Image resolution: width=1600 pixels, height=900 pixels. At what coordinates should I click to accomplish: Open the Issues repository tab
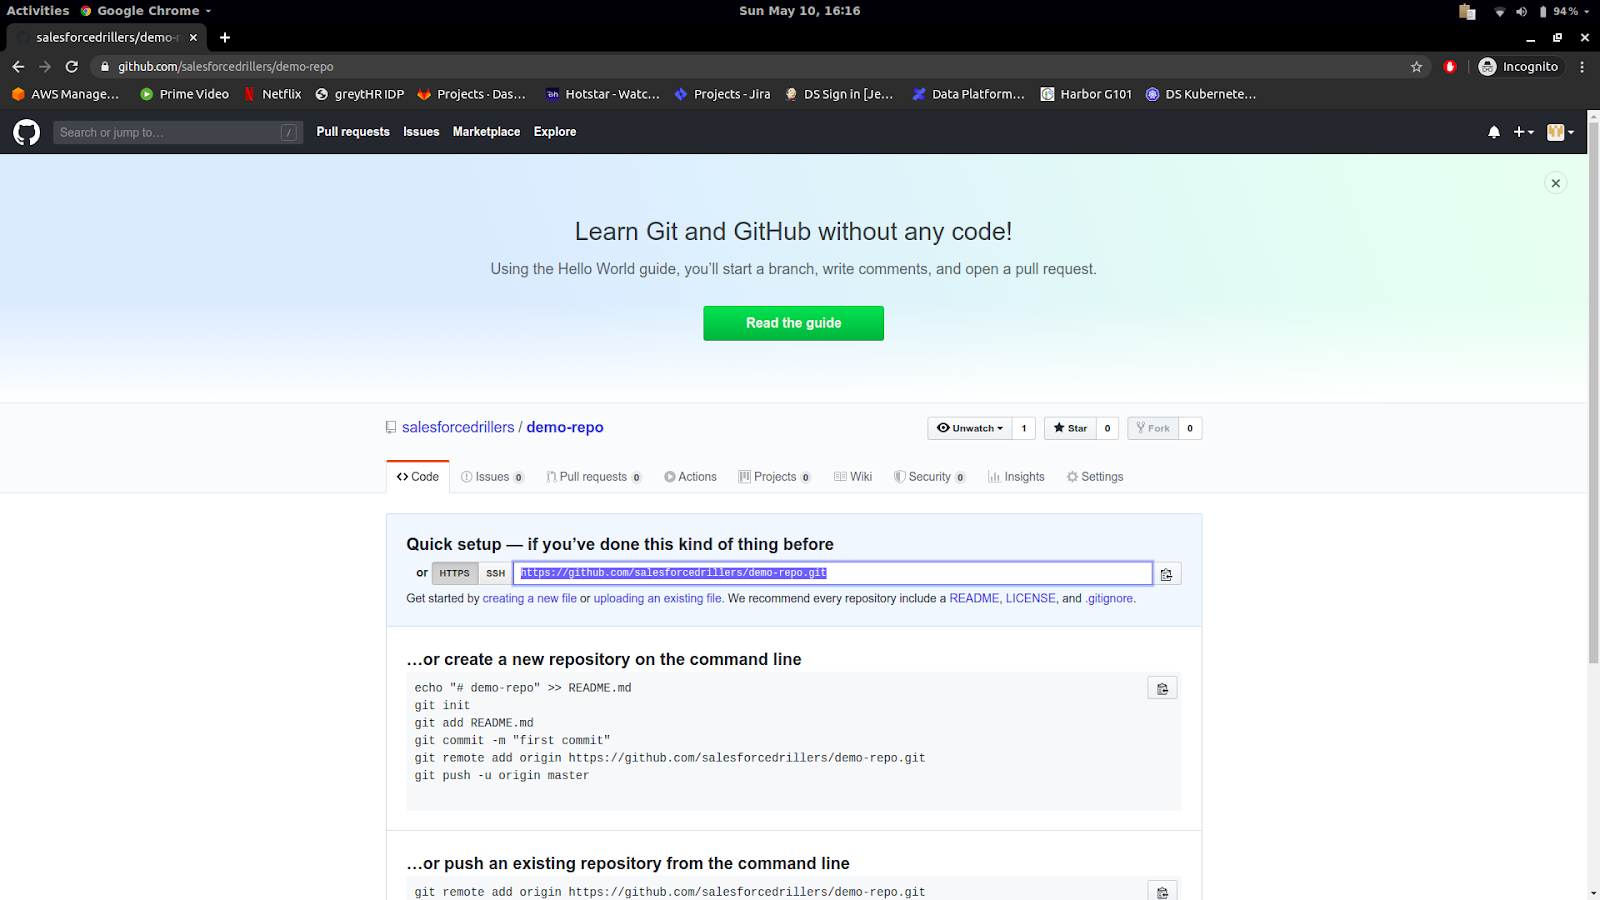(x=492, y=477)
